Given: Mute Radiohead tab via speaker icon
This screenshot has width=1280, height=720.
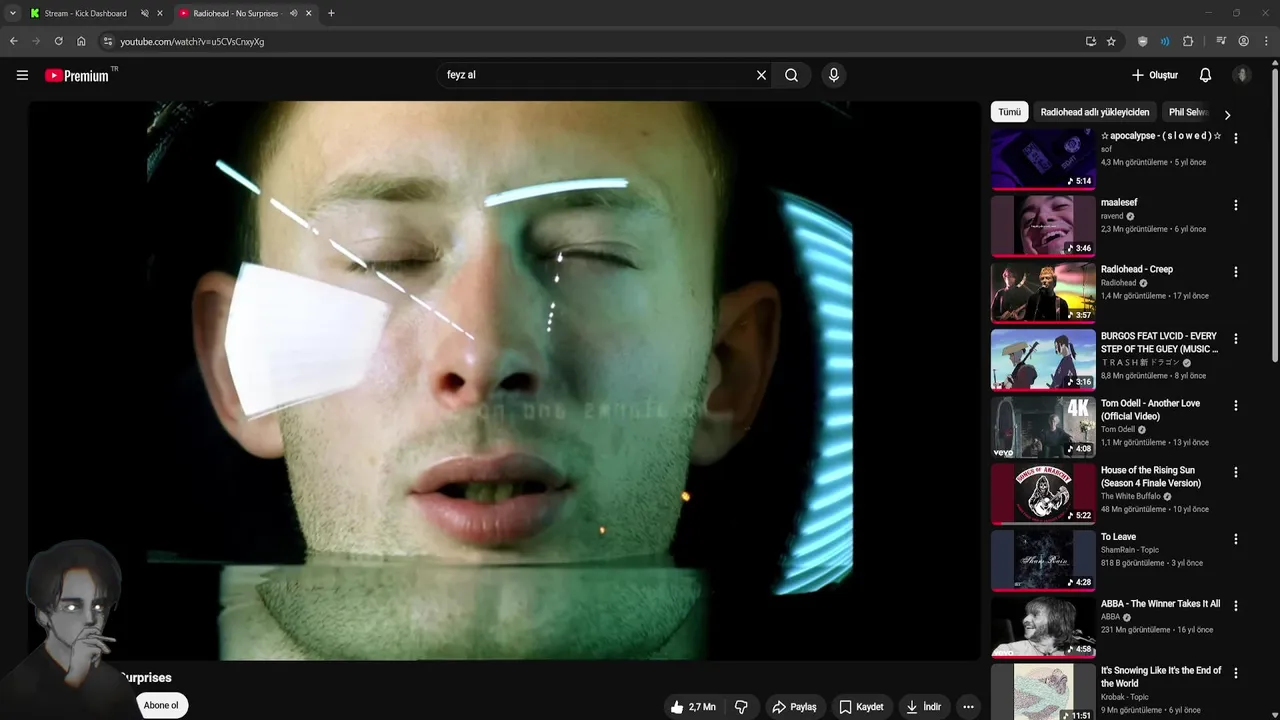Looking at the screenshot, I should 293,13.
